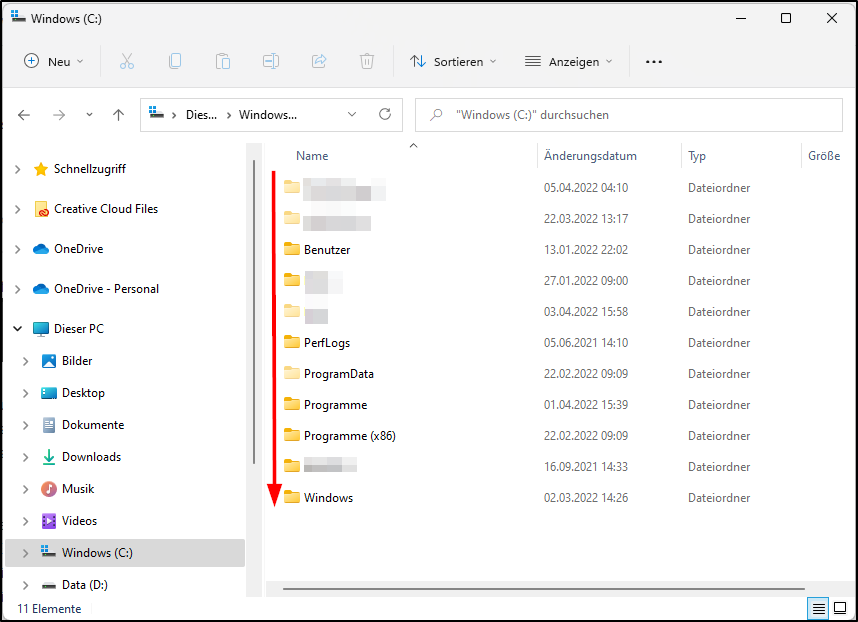
Task: Navigate up one folder level
Action: 118,115
